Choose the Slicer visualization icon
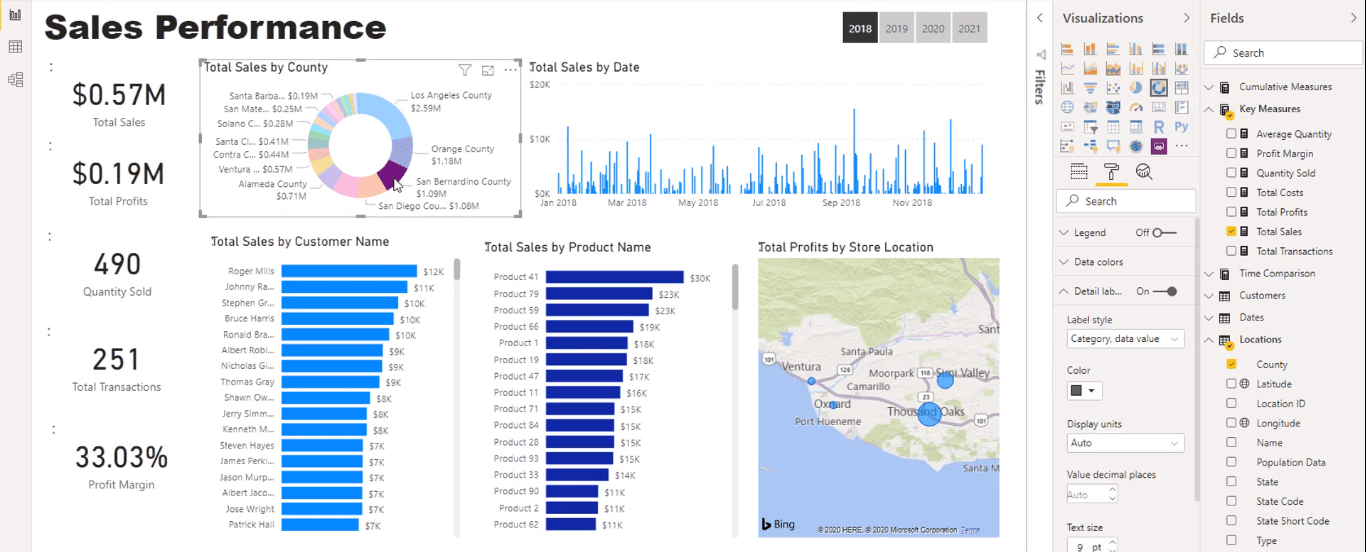1366x552 pixels. tap(1090, 127)
